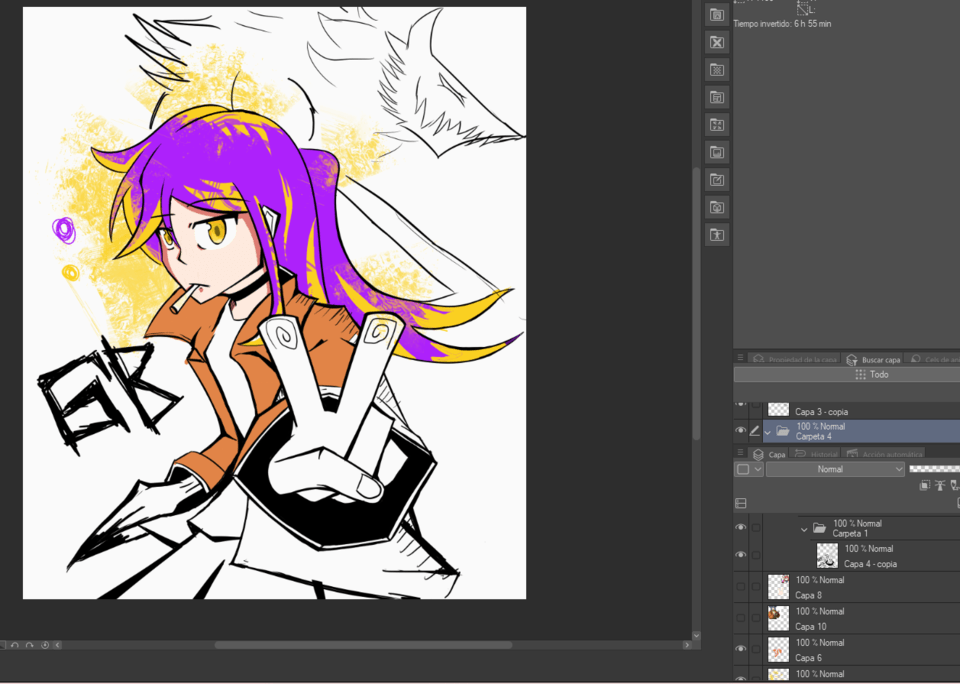Screen dimensions: 960x684
Task: Select the Capa 10 layer thumbnail
Action: 778,618
